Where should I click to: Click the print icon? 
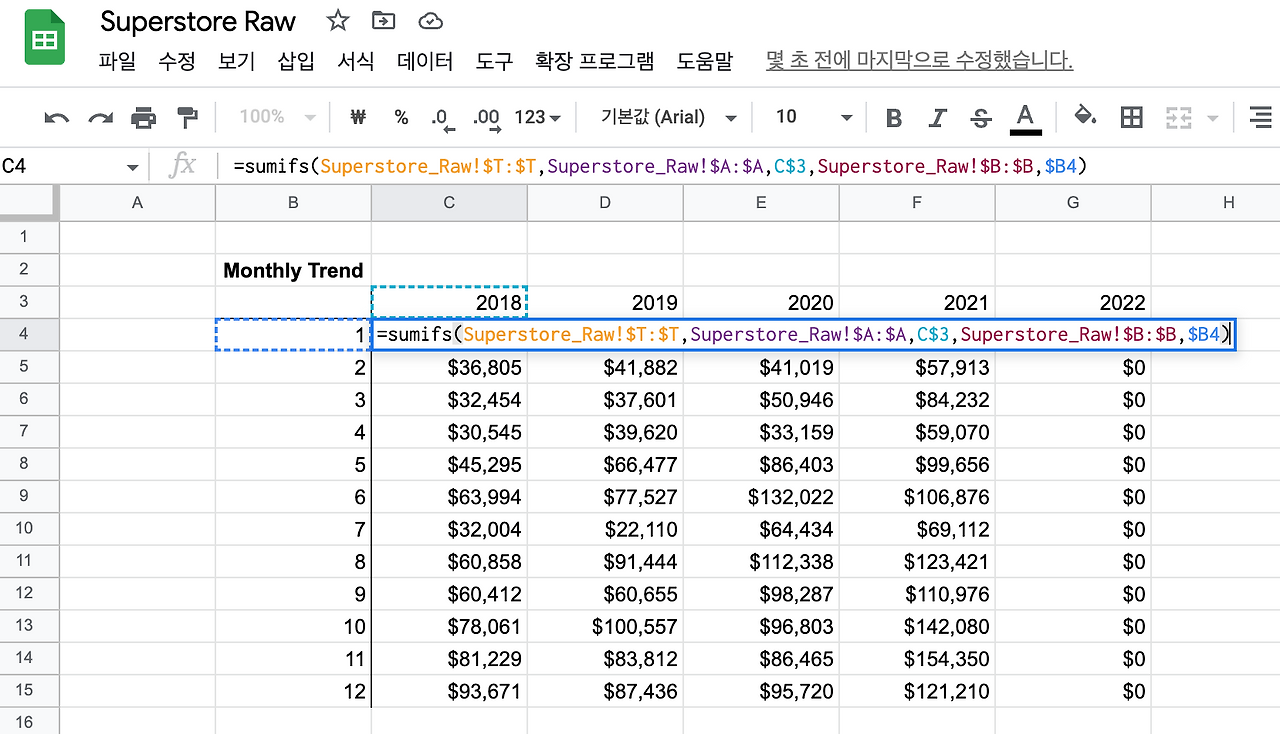pyautogui.click(x=143, y=117)
